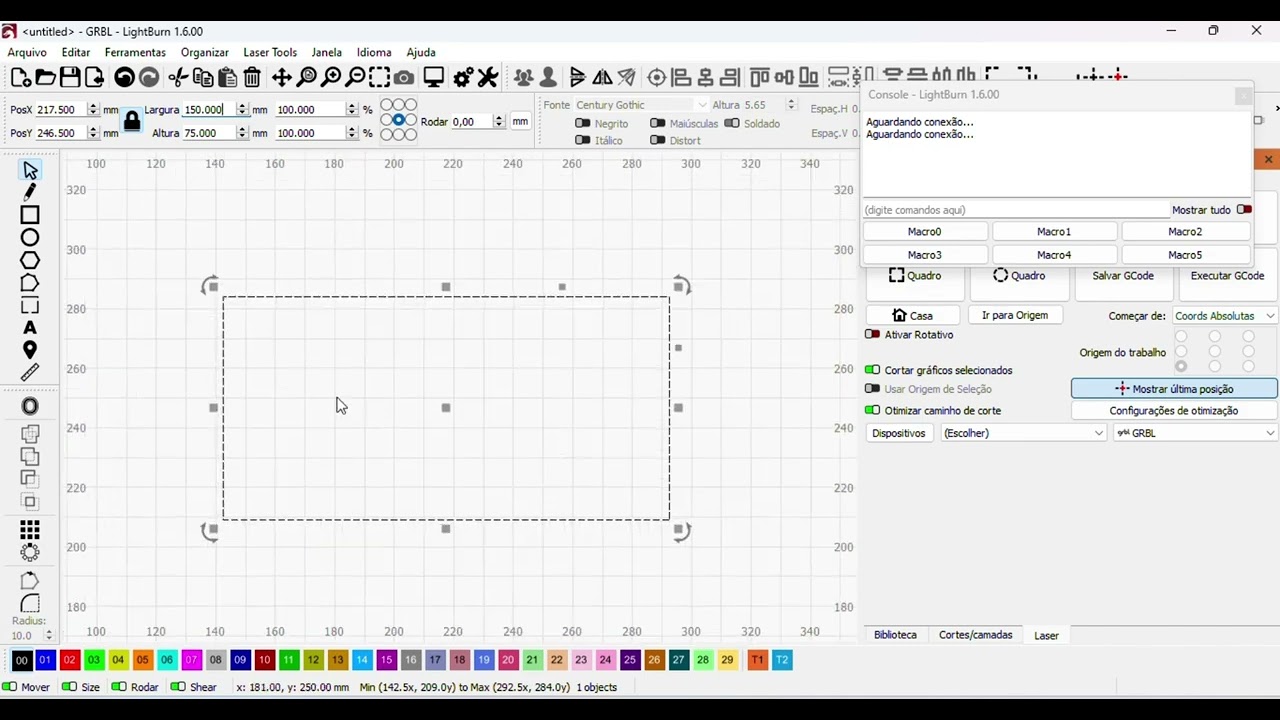Switch to the Biblioteca tab
Screen dimensions: 1280x720
click(x=895, y=635)
